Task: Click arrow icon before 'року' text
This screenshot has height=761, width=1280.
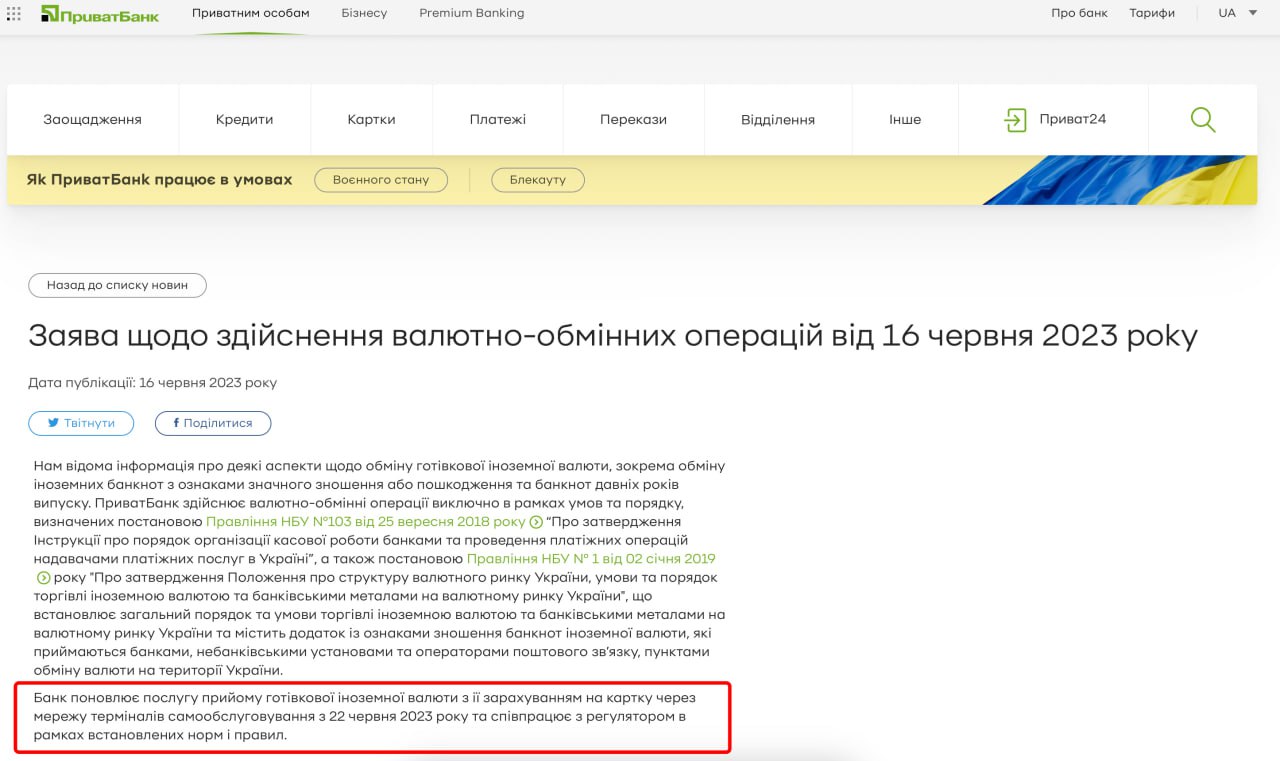Action: pyautogui.click(x=43, y=578)
